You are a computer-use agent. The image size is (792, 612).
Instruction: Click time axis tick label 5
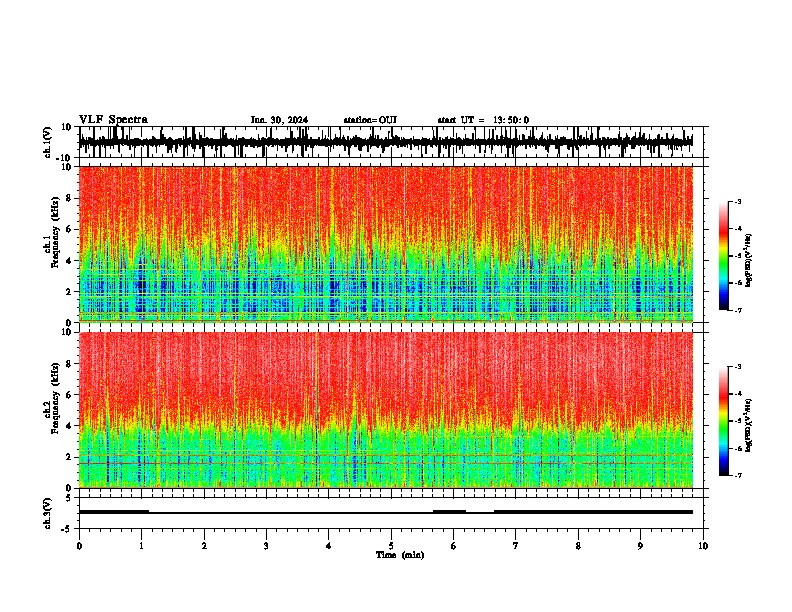click(x=391, y=546)
